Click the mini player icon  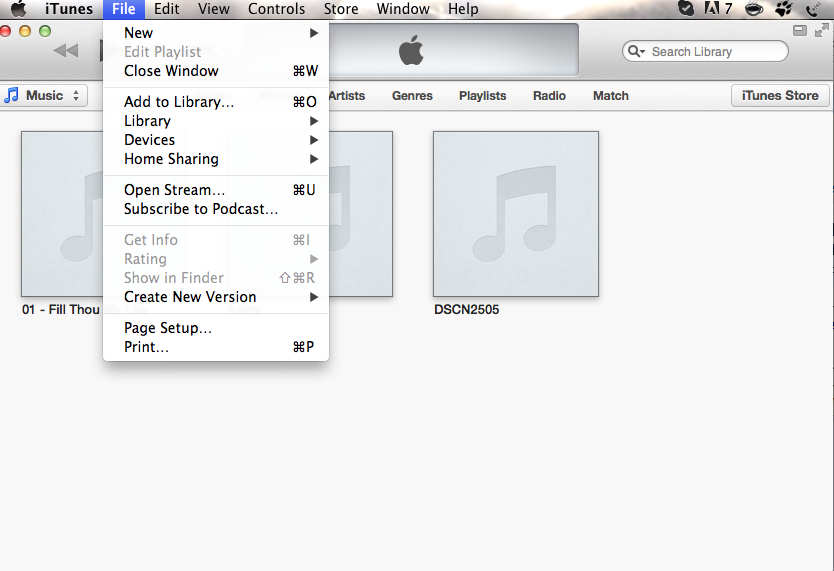(x=799, y=30)
